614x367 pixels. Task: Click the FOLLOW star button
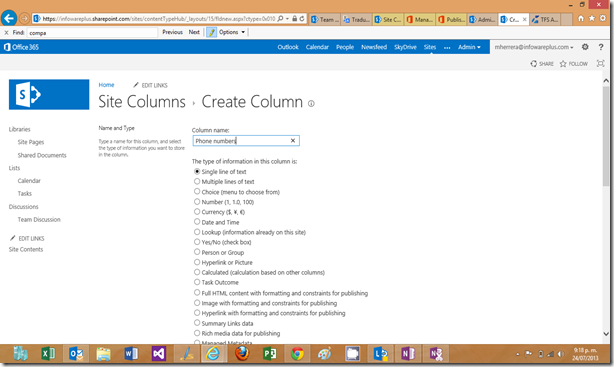(574, 63)
